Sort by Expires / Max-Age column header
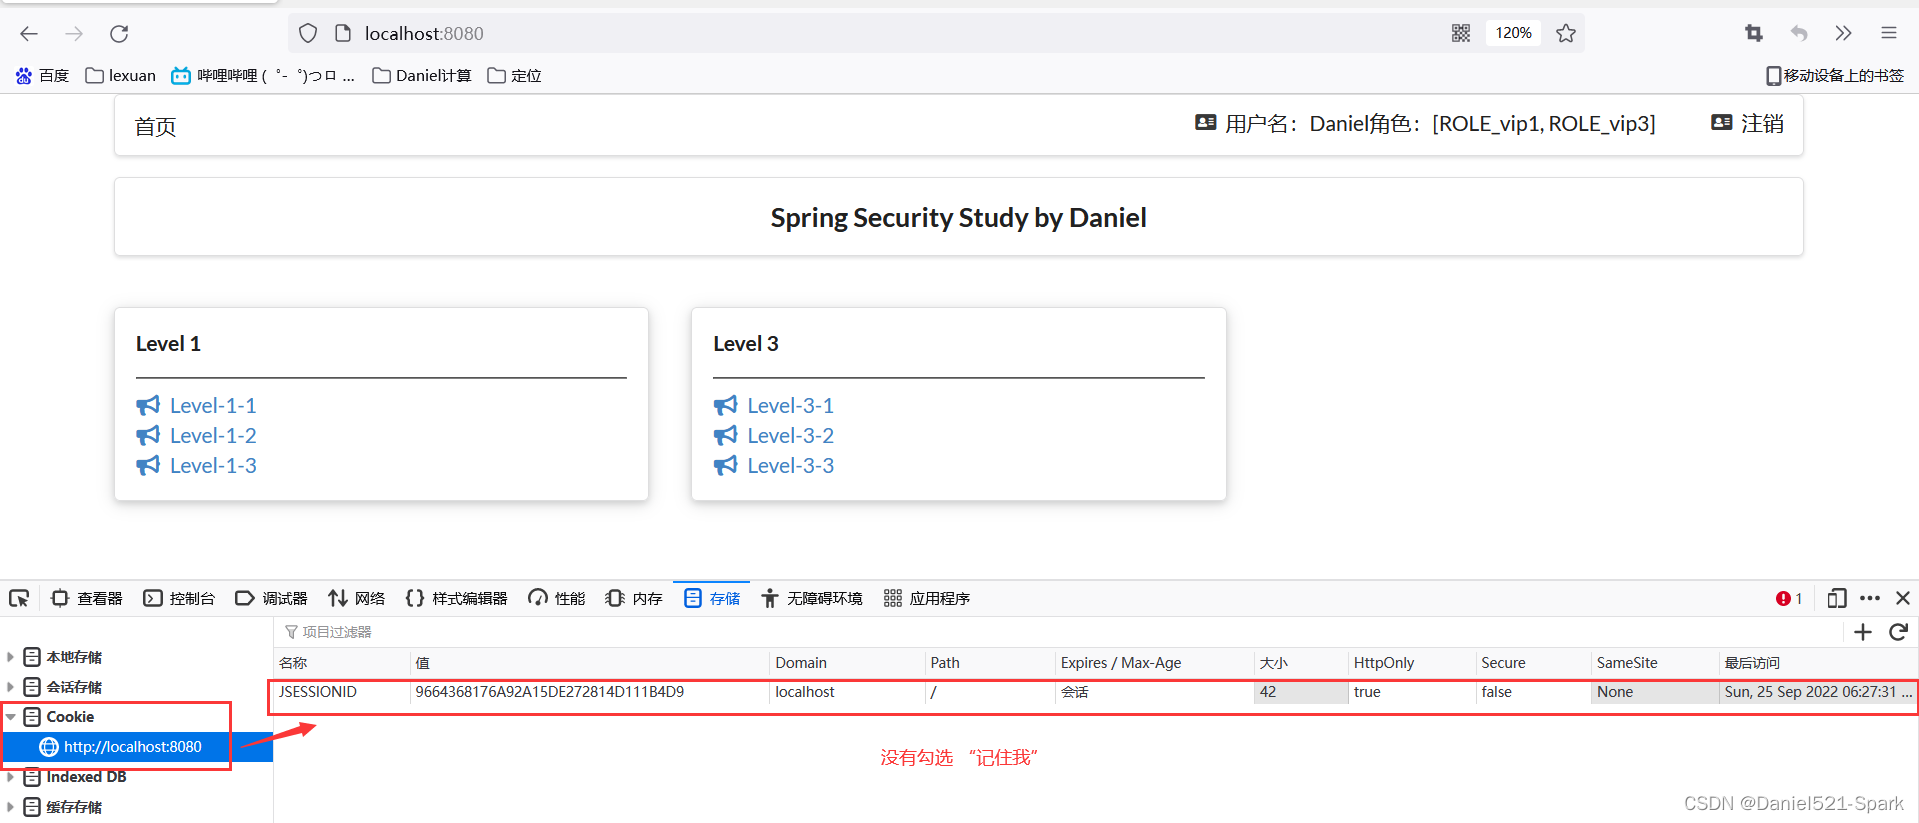The height and width of the screenshot is (823, 1919). tap(1154, 663)
